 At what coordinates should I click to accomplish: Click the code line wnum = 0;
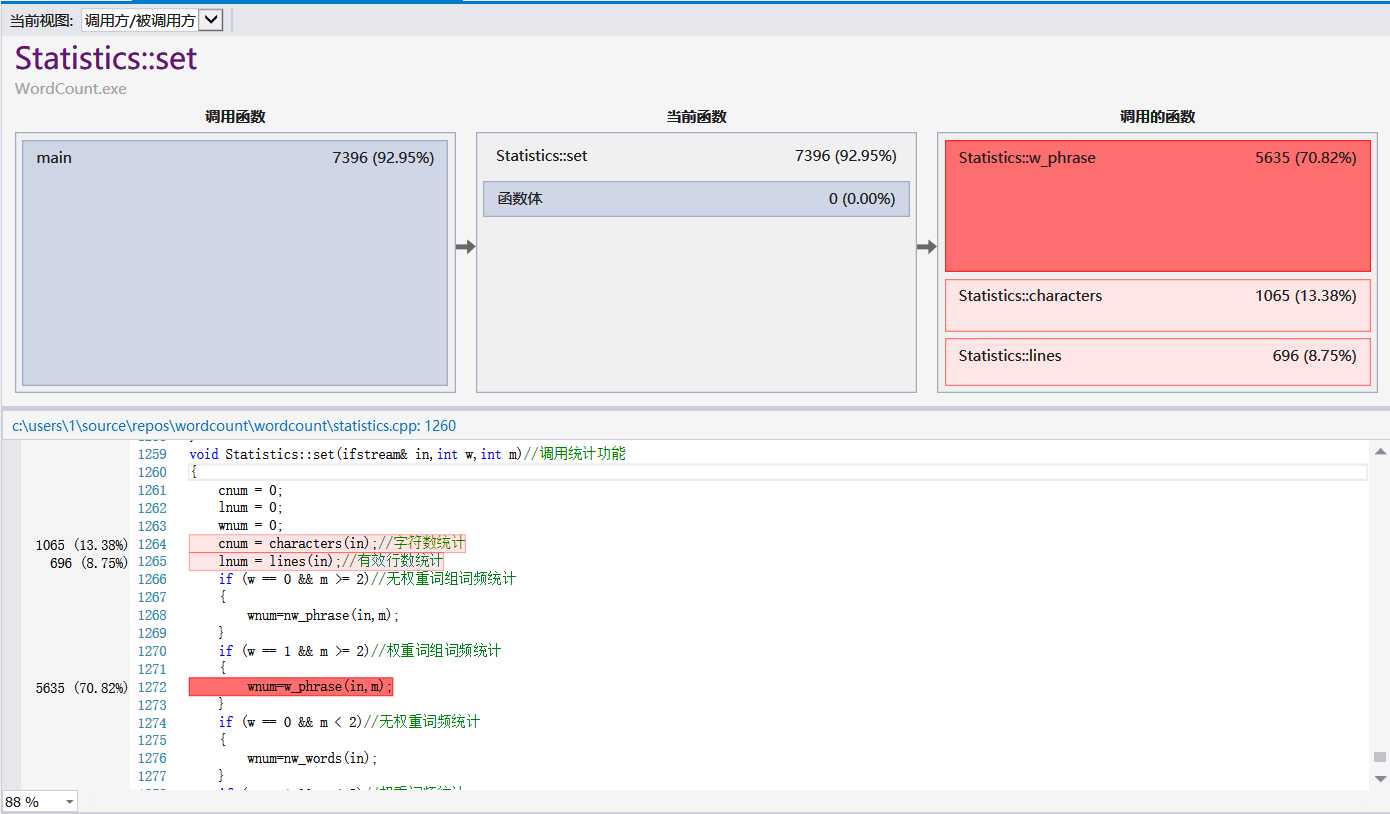click(251, 526)
